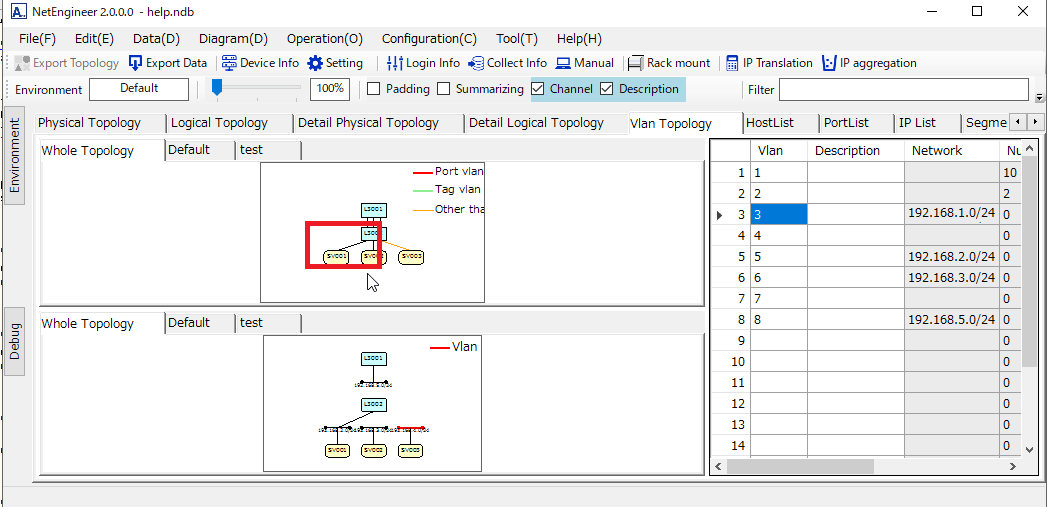1047x507 pixels.
Task: Enable the Padding checkbox
Action: point(374,89)
